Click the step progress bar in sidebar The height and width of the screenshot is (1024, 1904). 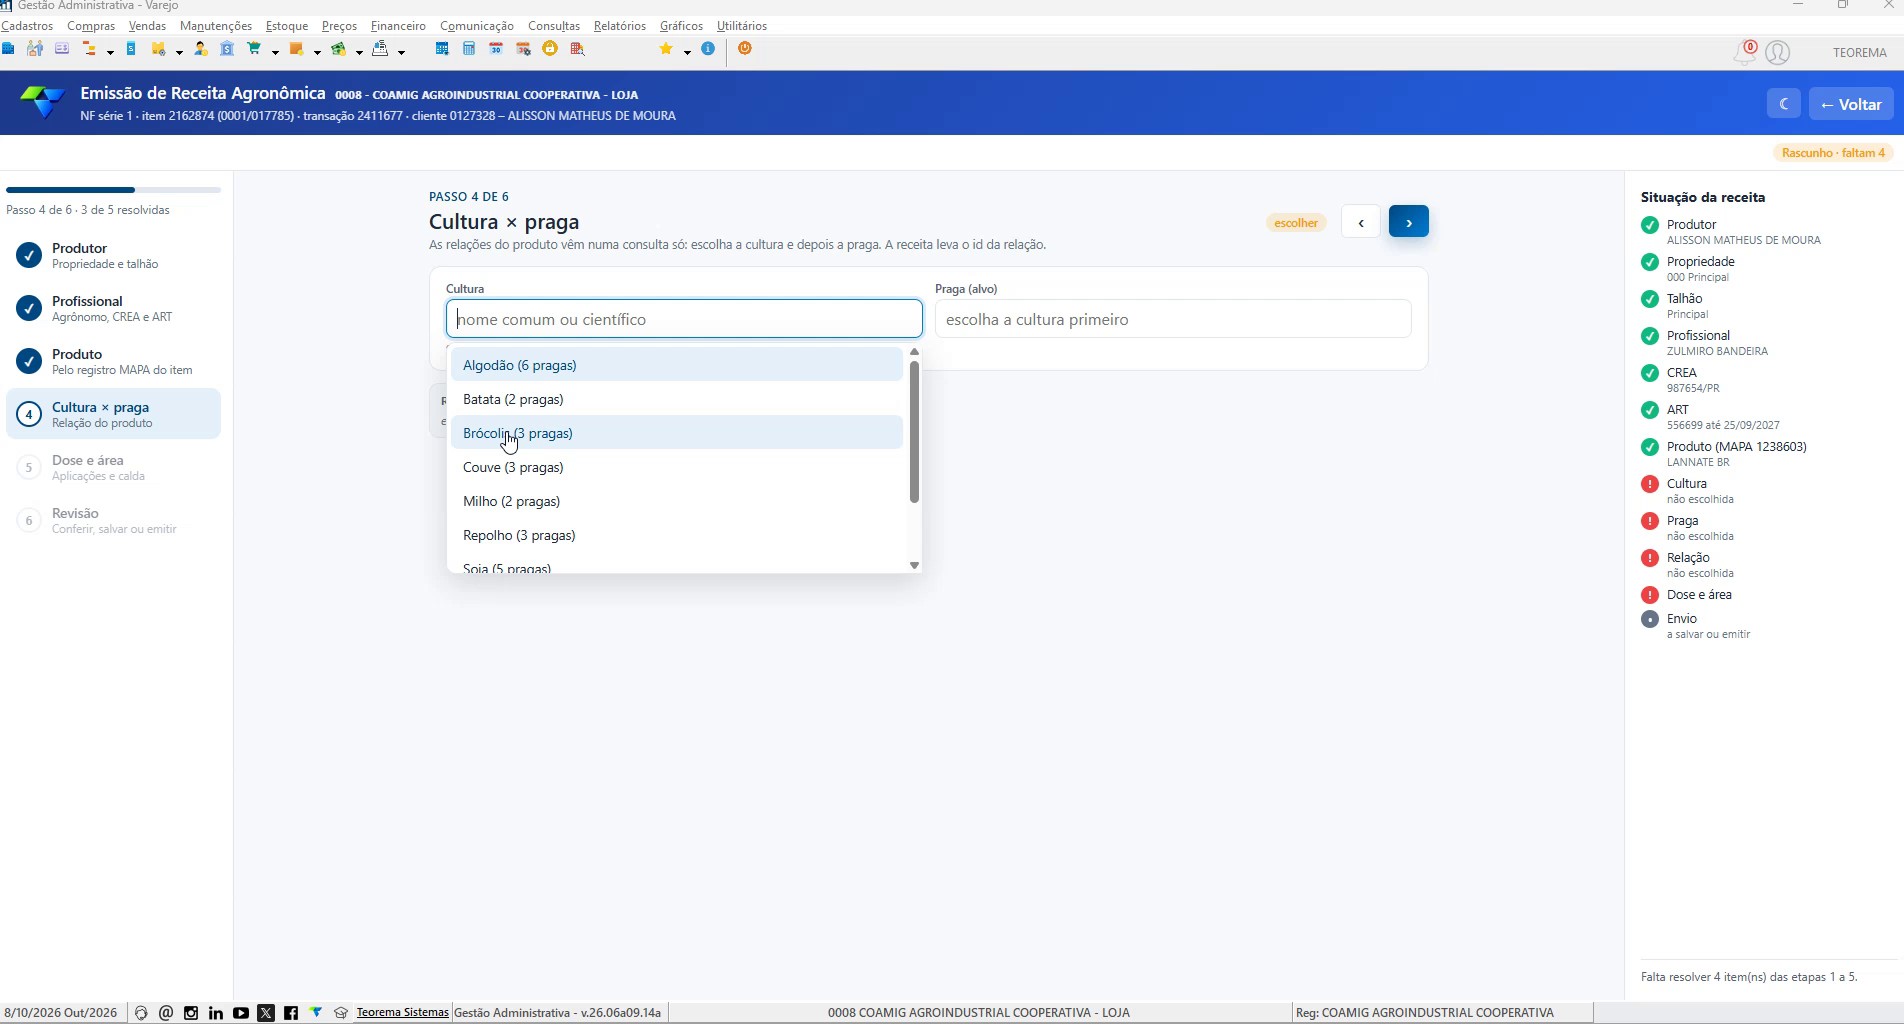pos(113,189)
